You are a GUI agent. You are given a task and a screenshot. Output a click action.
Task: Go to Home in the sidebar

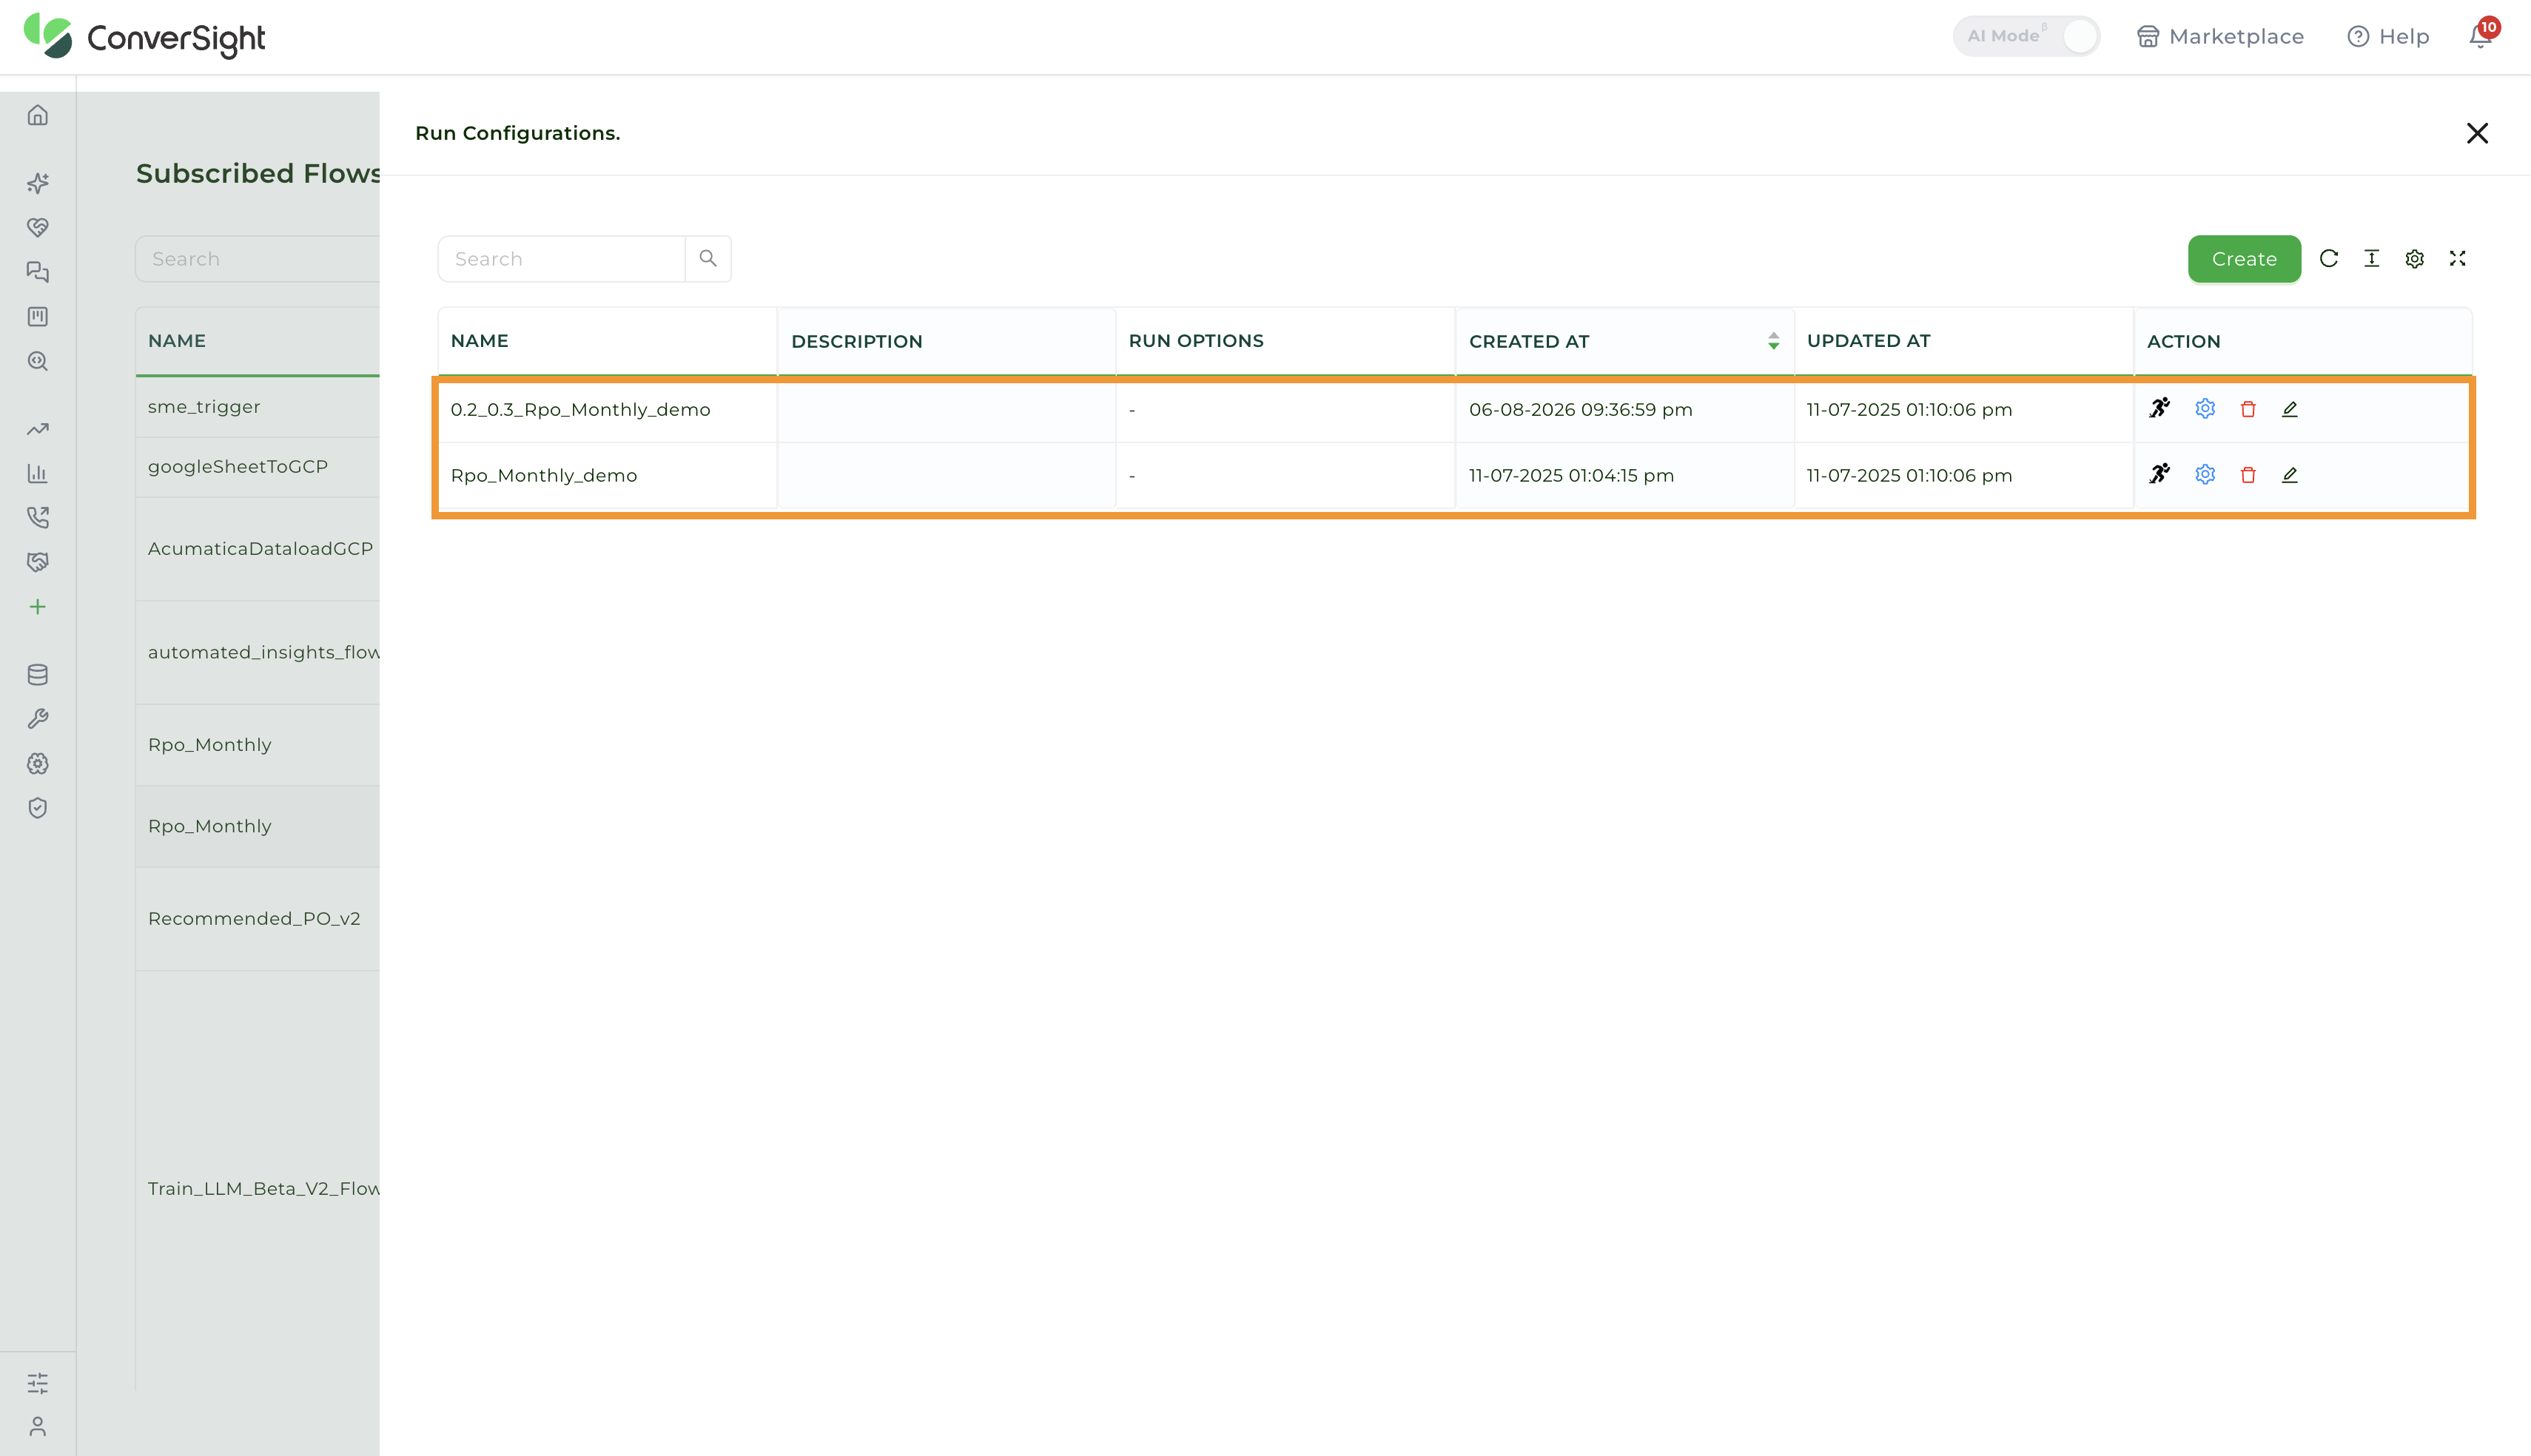click(x=38, y=115)
